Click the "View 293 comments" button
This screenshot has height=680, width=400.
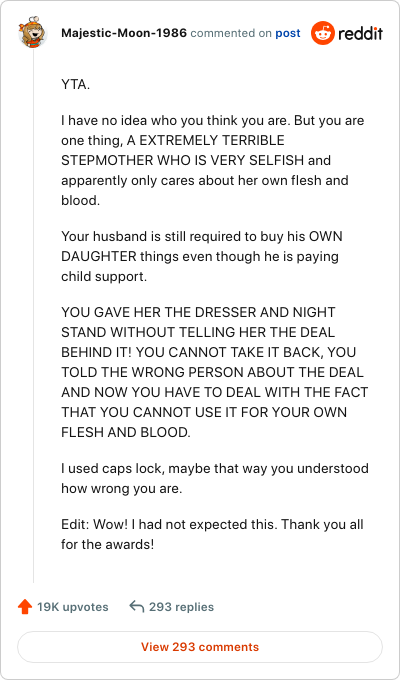click(200, 647)
